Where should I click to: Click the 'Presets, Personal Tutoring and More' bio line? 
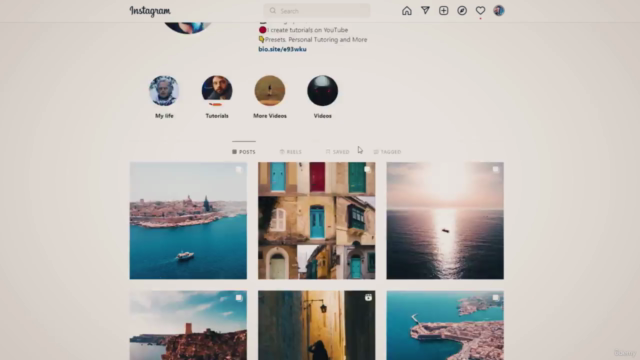(313, 40)
